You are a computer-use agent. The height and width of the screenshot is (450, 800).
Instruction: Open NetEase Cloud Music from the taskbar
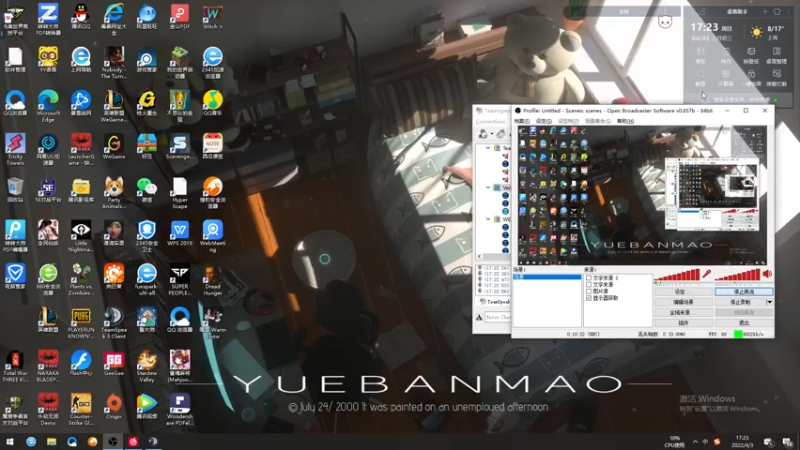pyautogui.click(x=133, y=442)
